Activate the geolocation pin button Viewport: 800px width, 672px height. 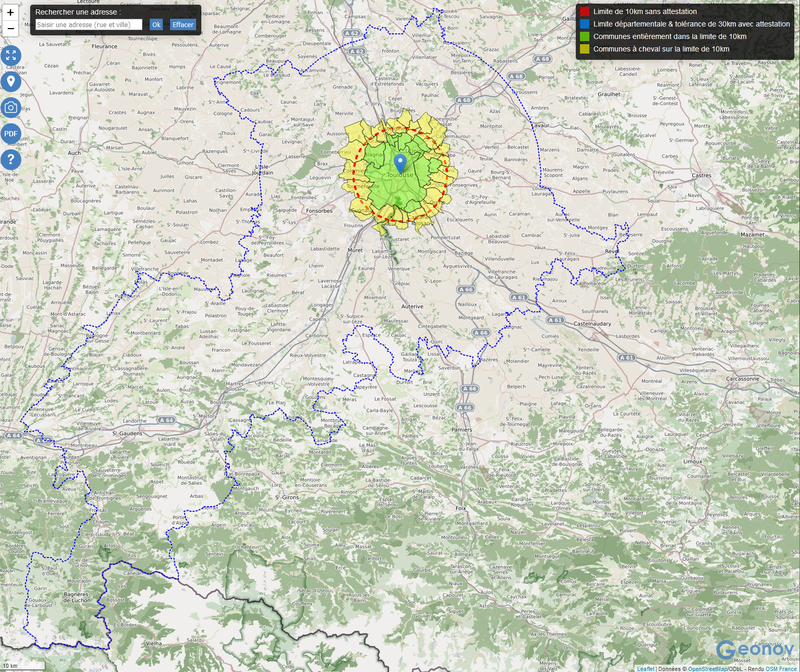click(11, 82)
